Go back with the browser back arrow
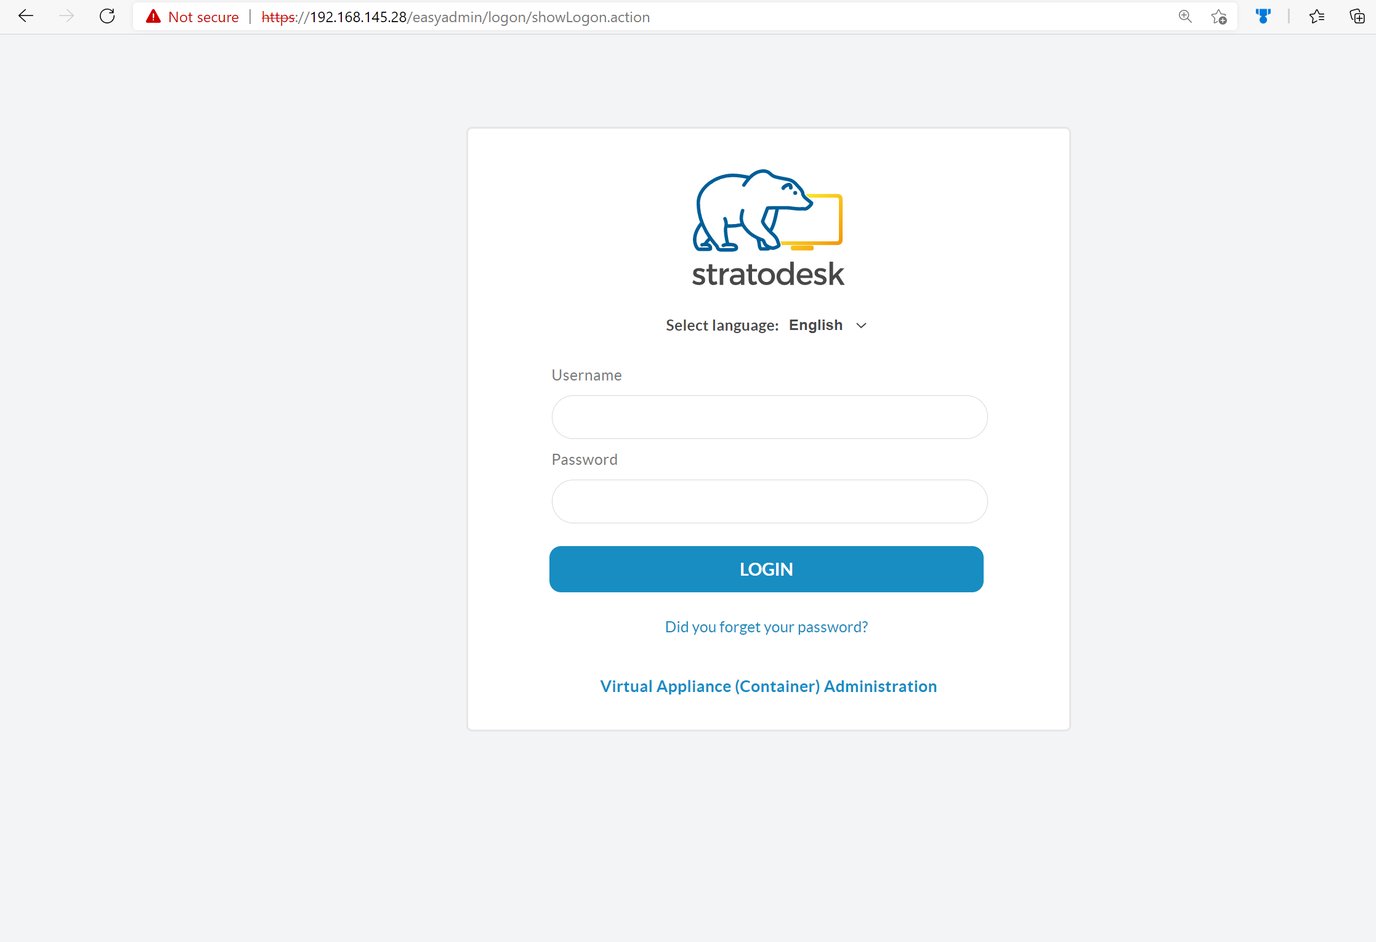The height and width of the screenshot is (942, 1376). [26, 17]
